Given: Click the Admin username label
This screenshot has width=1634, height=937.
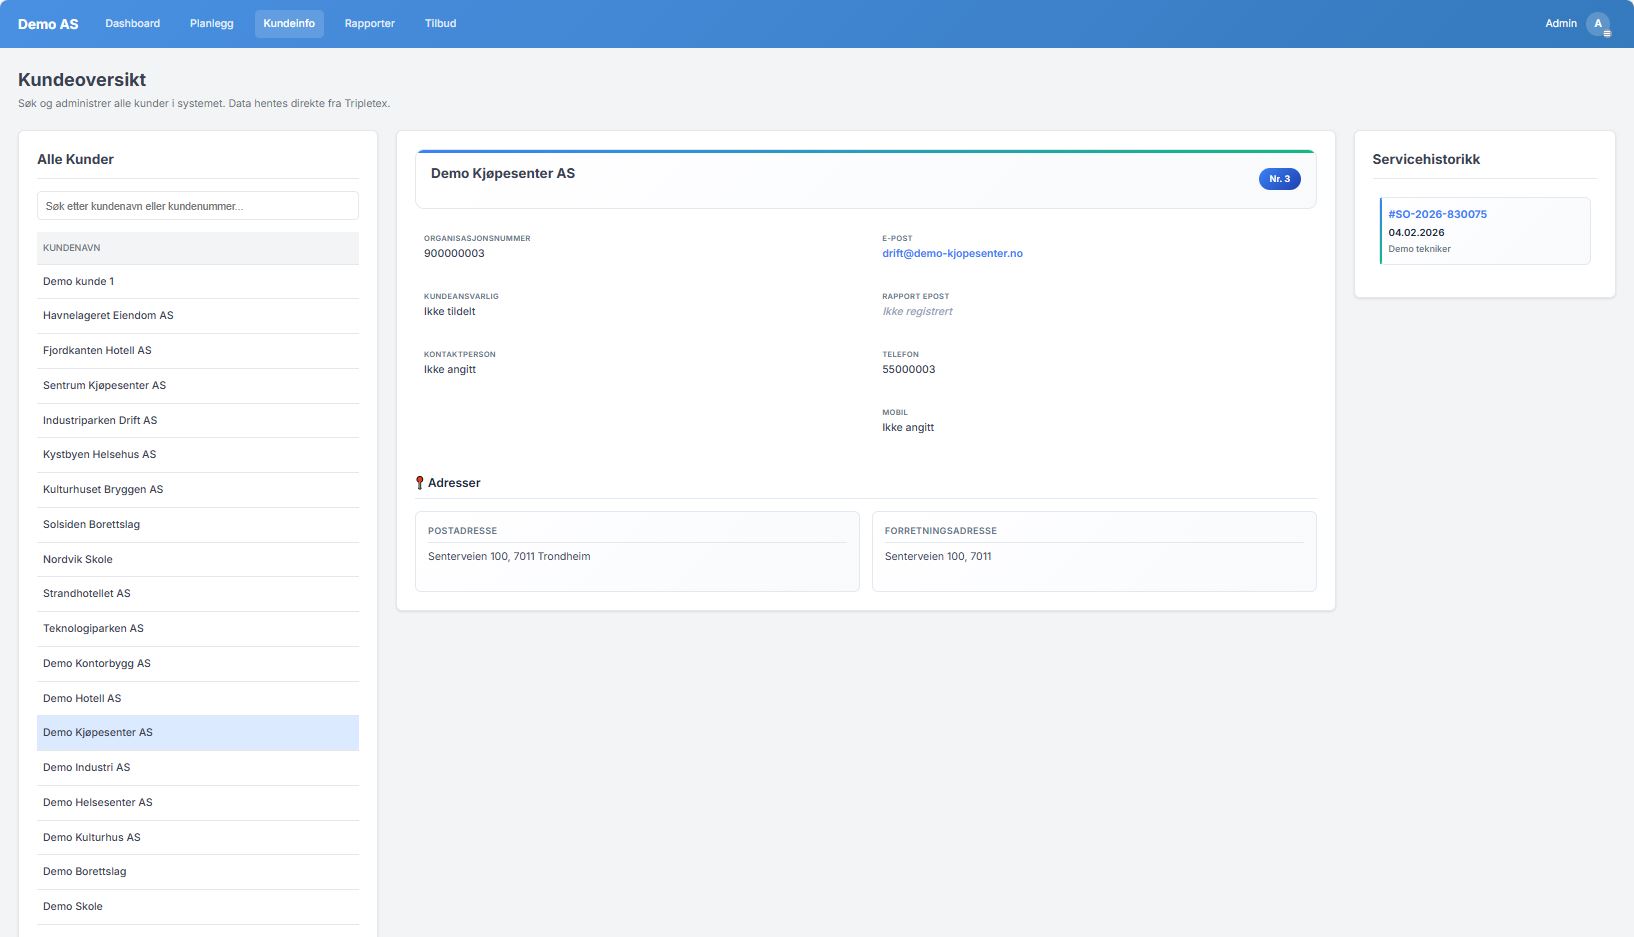Looking at the screenshot, I should pyautogui.click(x=1560, y=24).
